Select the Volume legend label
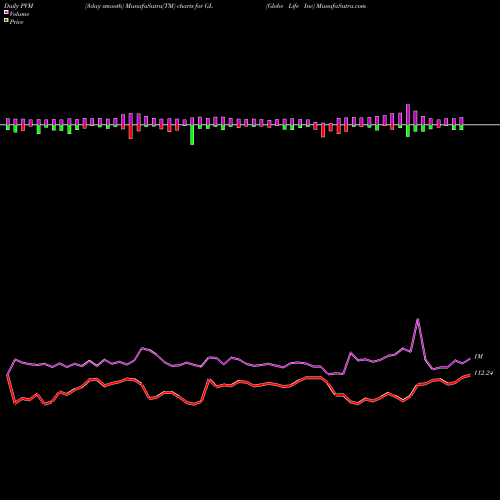Viewport: 500px width, 500px height. [19, 14]
